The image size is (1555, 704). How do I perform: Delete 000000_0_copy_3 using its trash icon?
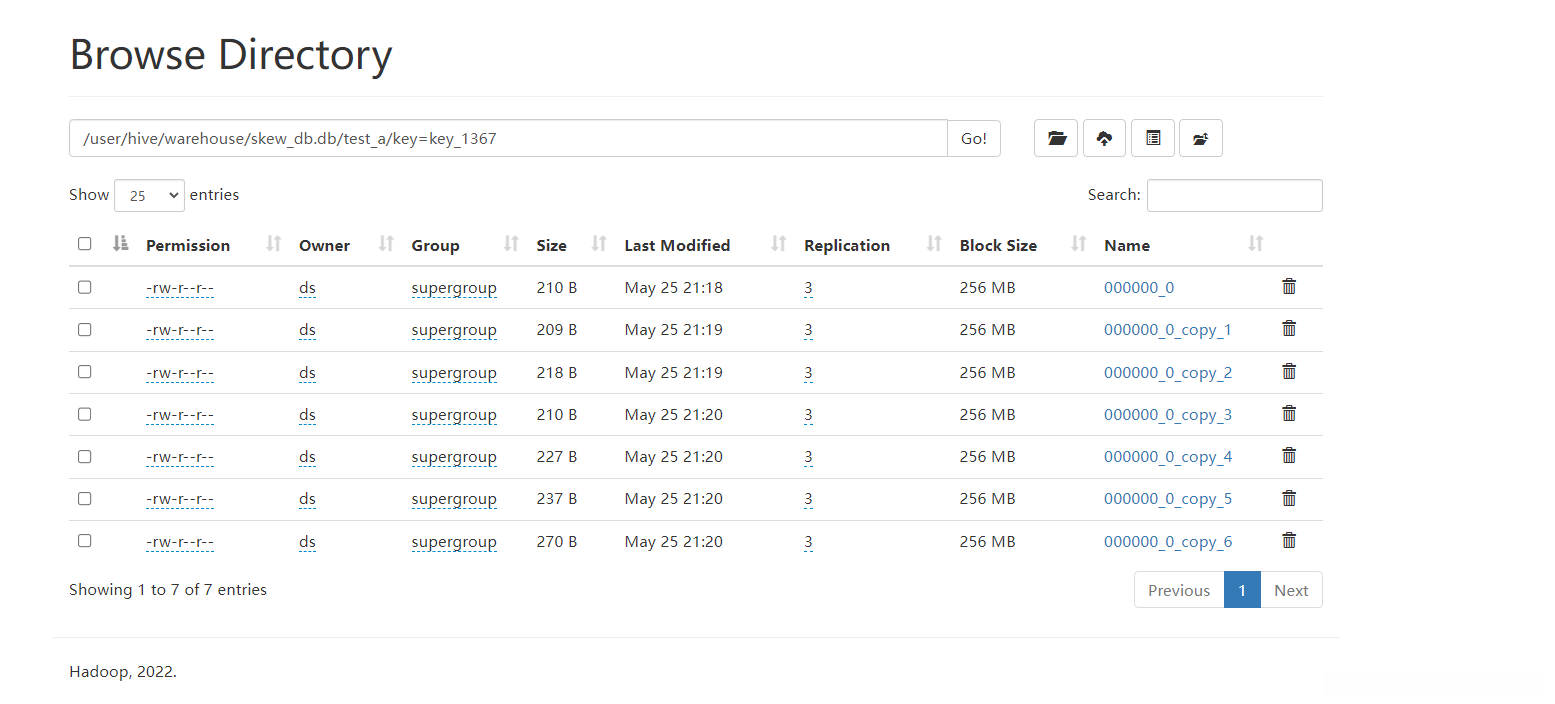1289,414
